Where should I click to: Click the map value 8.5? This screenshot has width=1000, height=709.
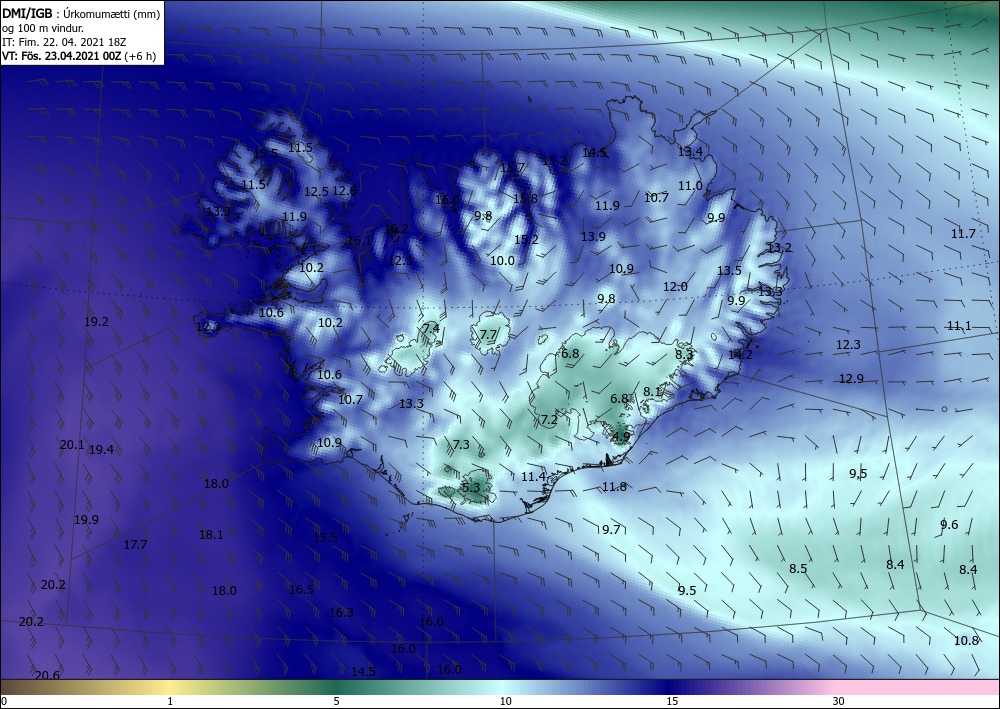click(x=798, y=568)
